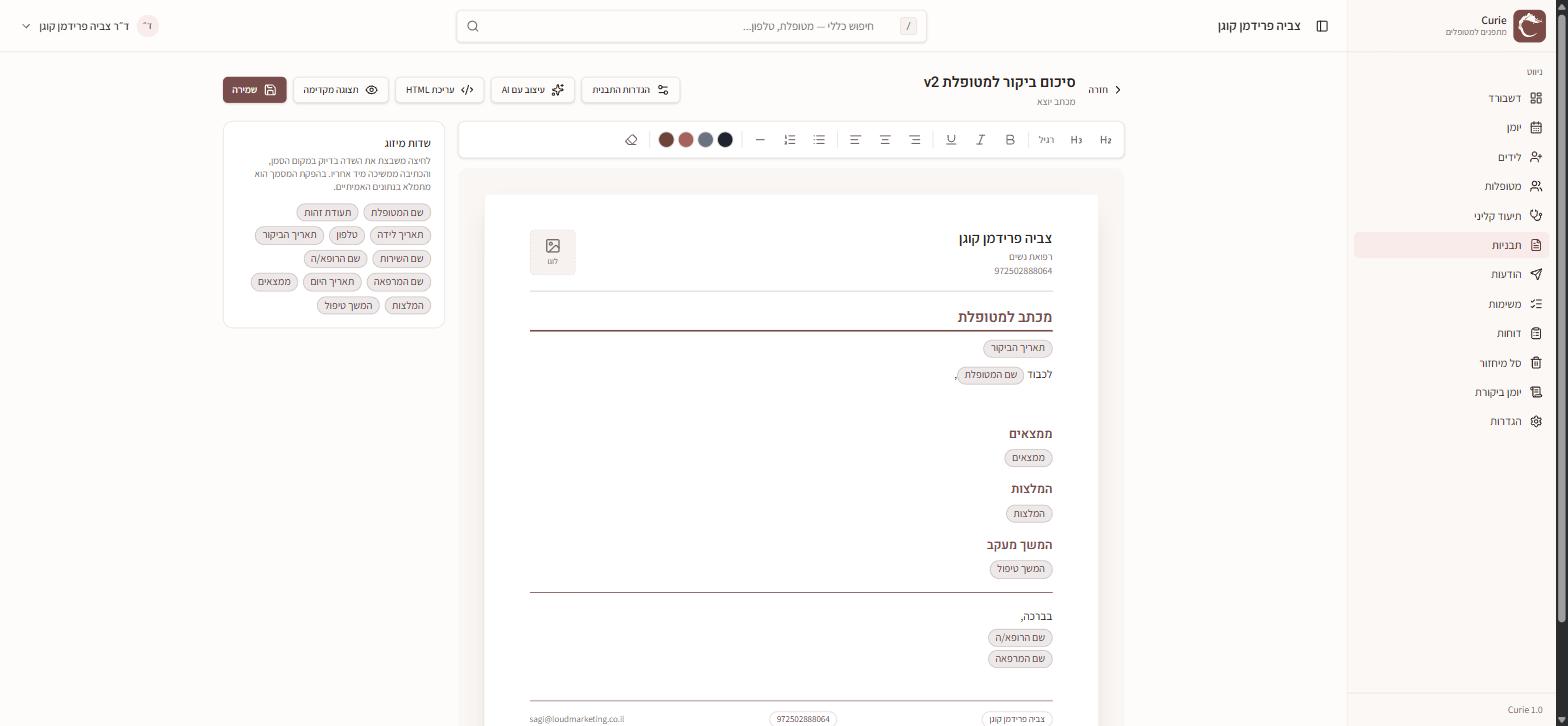Image resolution: width=1568 pixels, height=726 pixels.
Task: Toggle bold formatting
Action: (1010, 140)
